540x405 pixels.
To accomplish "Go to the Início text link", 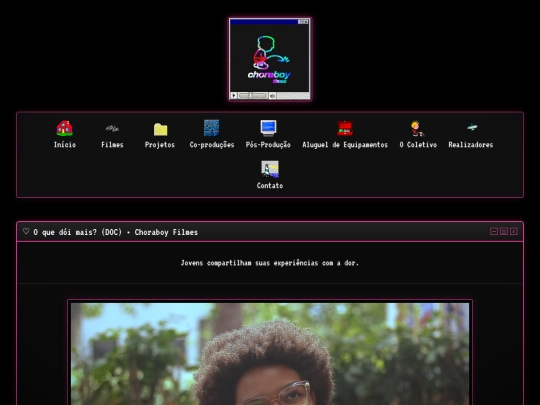I will tap(65, 145).
